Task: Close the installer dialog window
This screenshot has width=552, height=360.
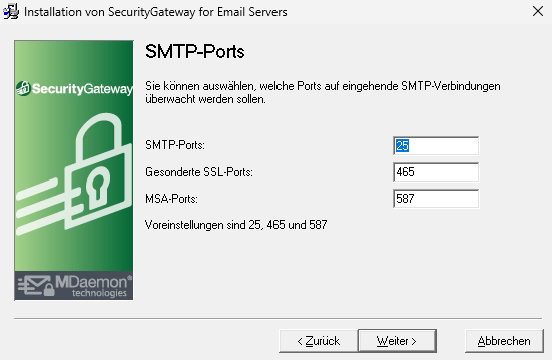Action: click(x=538, y=11)
